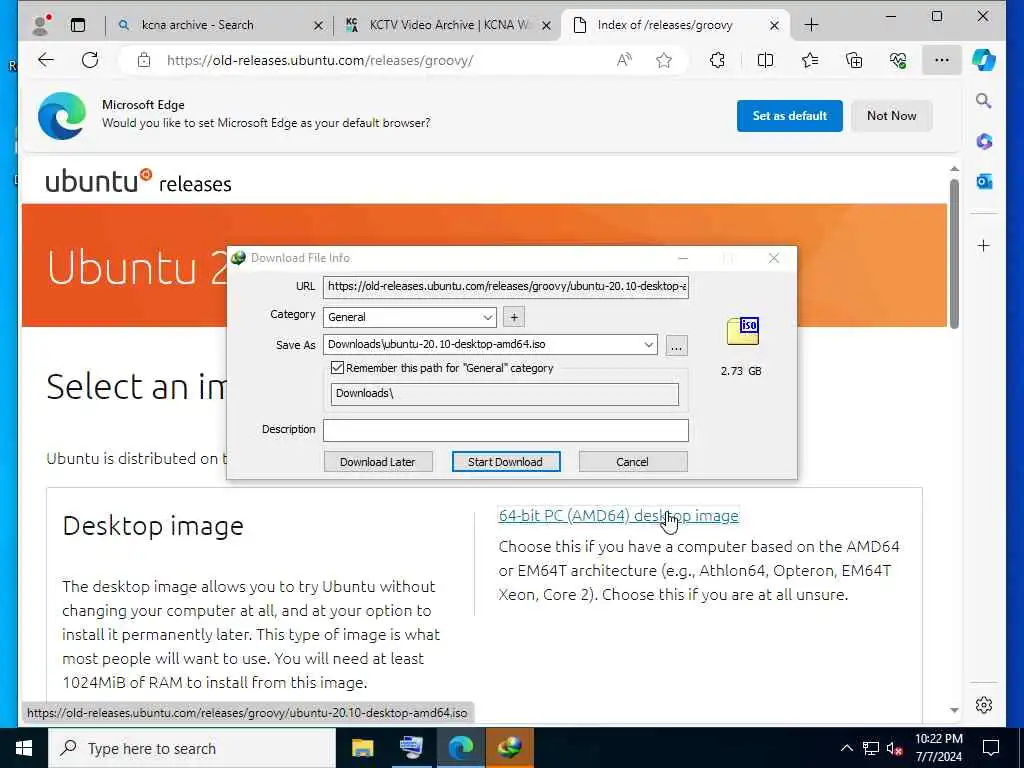Click the Microsoft Edge logo in prompt
1024x768 pixels.
(x=62, y=116)
